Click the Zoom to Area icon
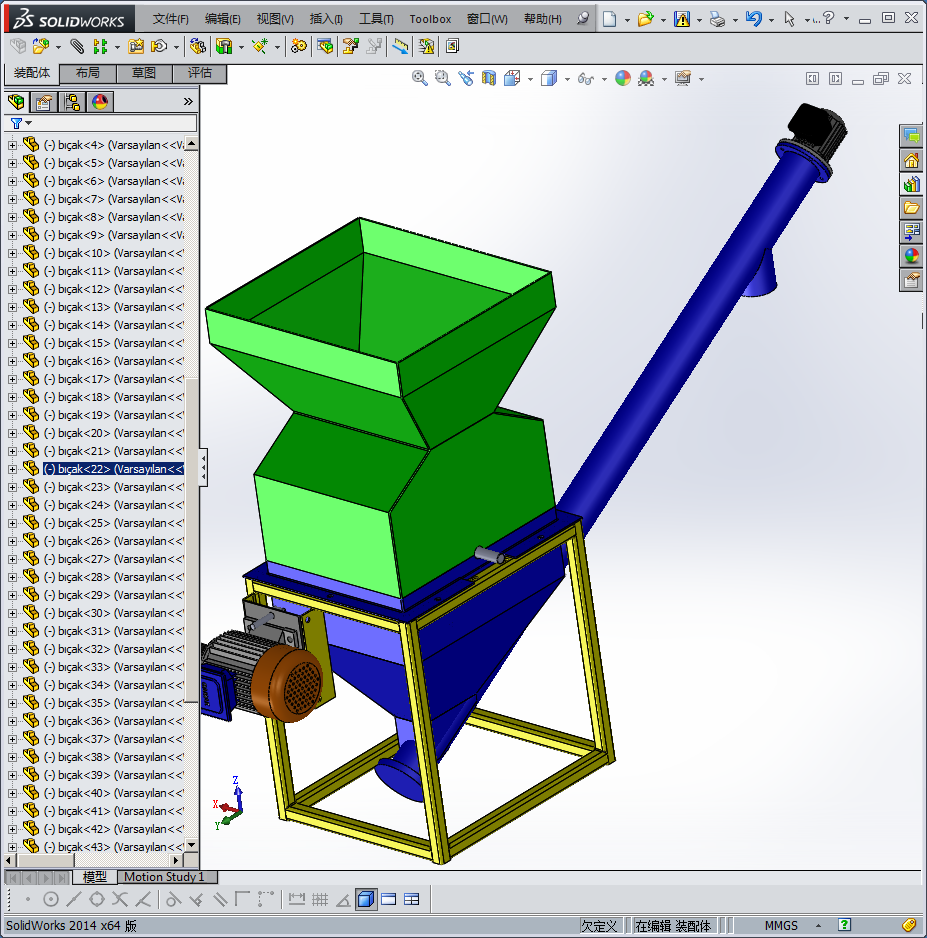 (x=443, y=78)
